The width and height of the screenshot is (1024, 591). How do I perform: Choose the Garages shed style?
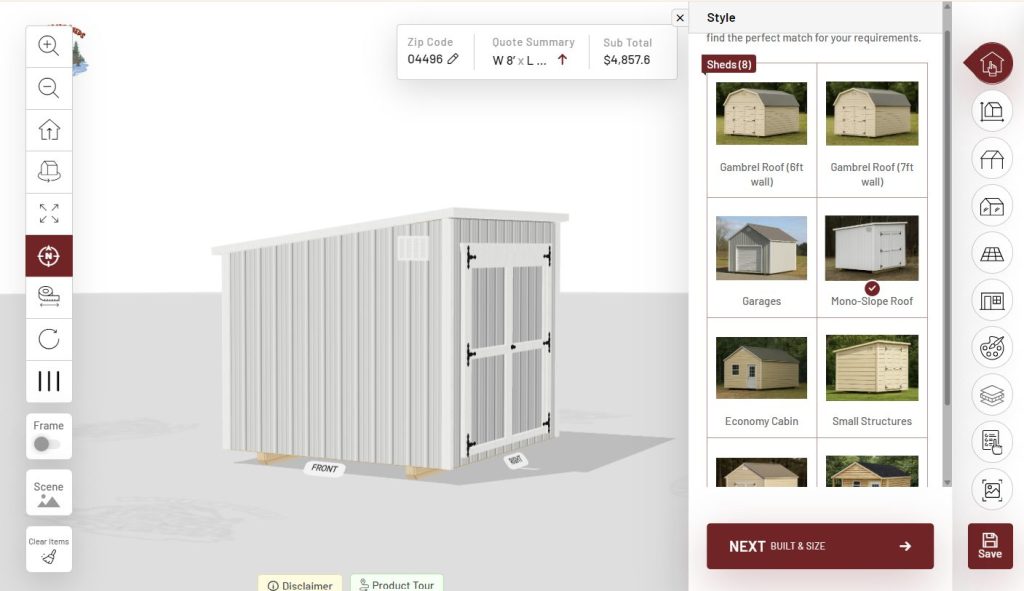coord(761,258)
